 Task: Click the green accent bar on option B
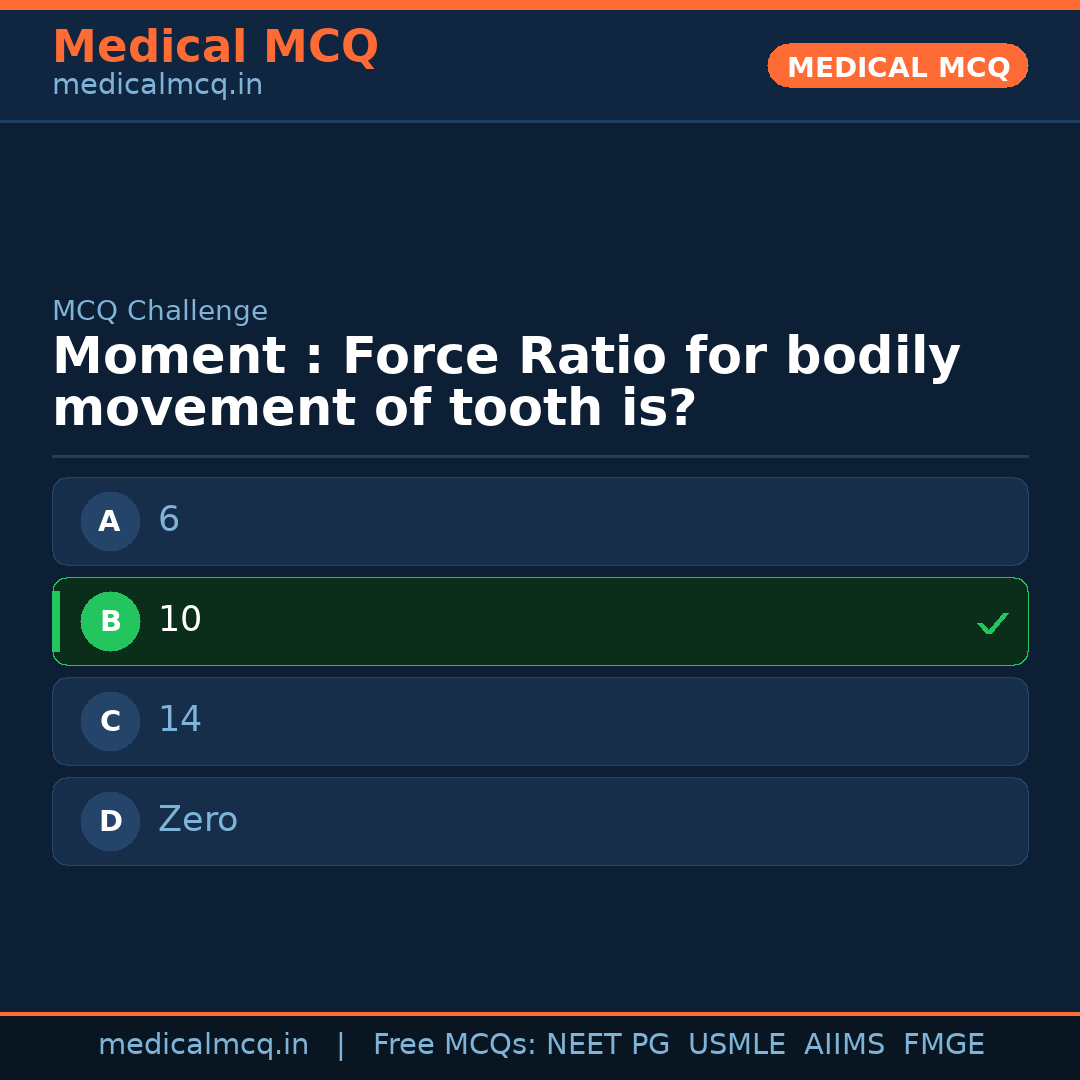coord(56,621)
